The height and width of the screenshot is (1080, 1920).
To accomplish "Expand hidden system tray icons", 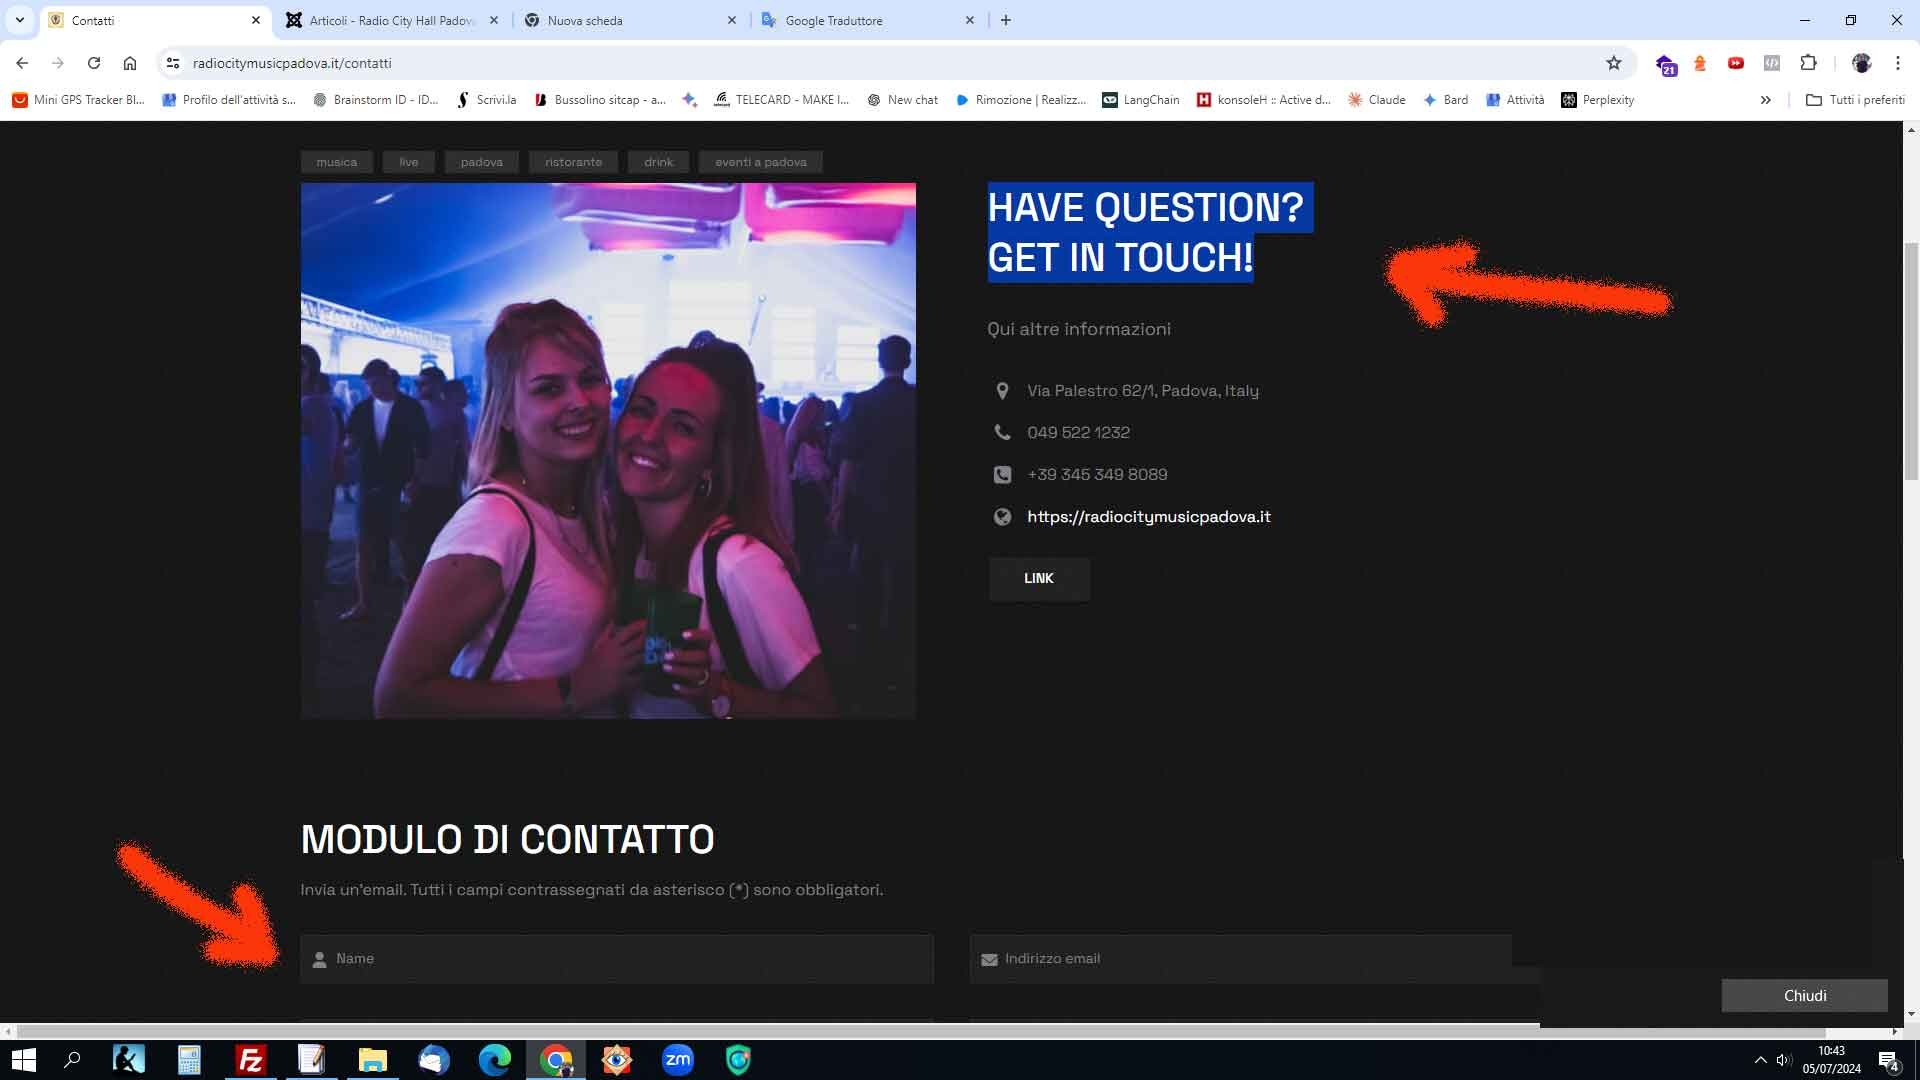I will [1760, 1060].
